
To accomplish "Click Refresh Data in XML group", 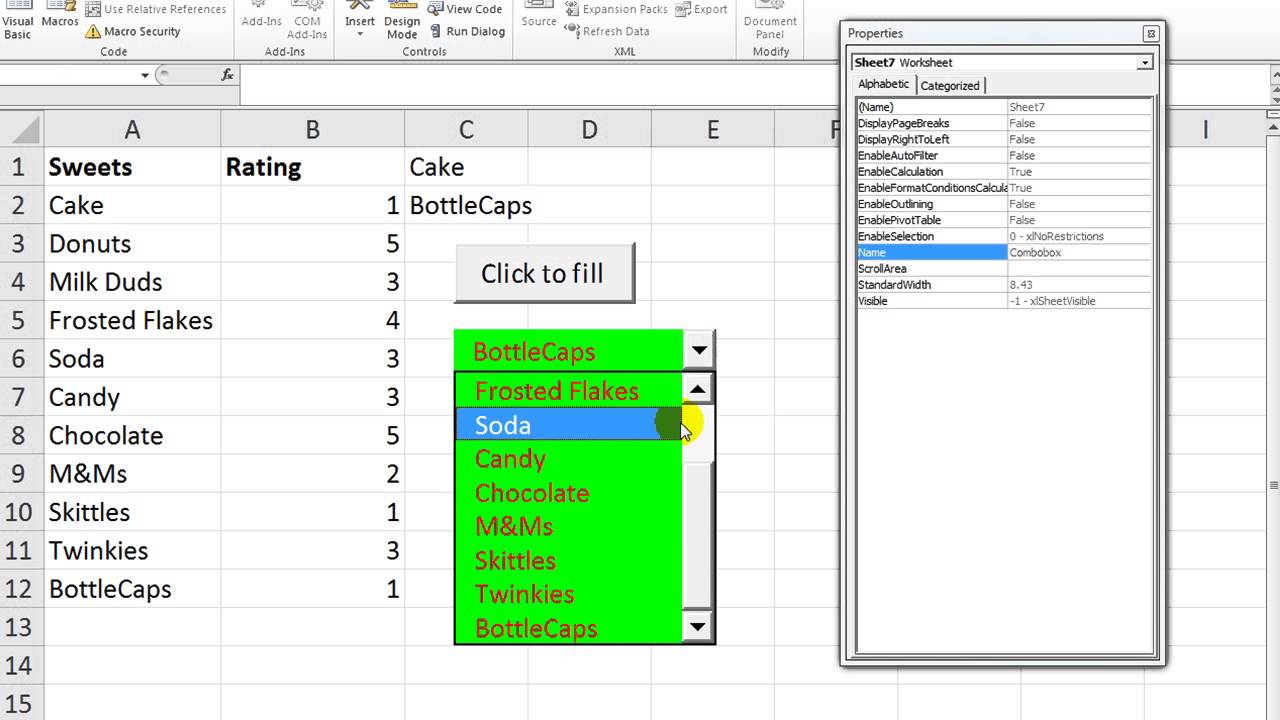I will click(x=607, y=31).
